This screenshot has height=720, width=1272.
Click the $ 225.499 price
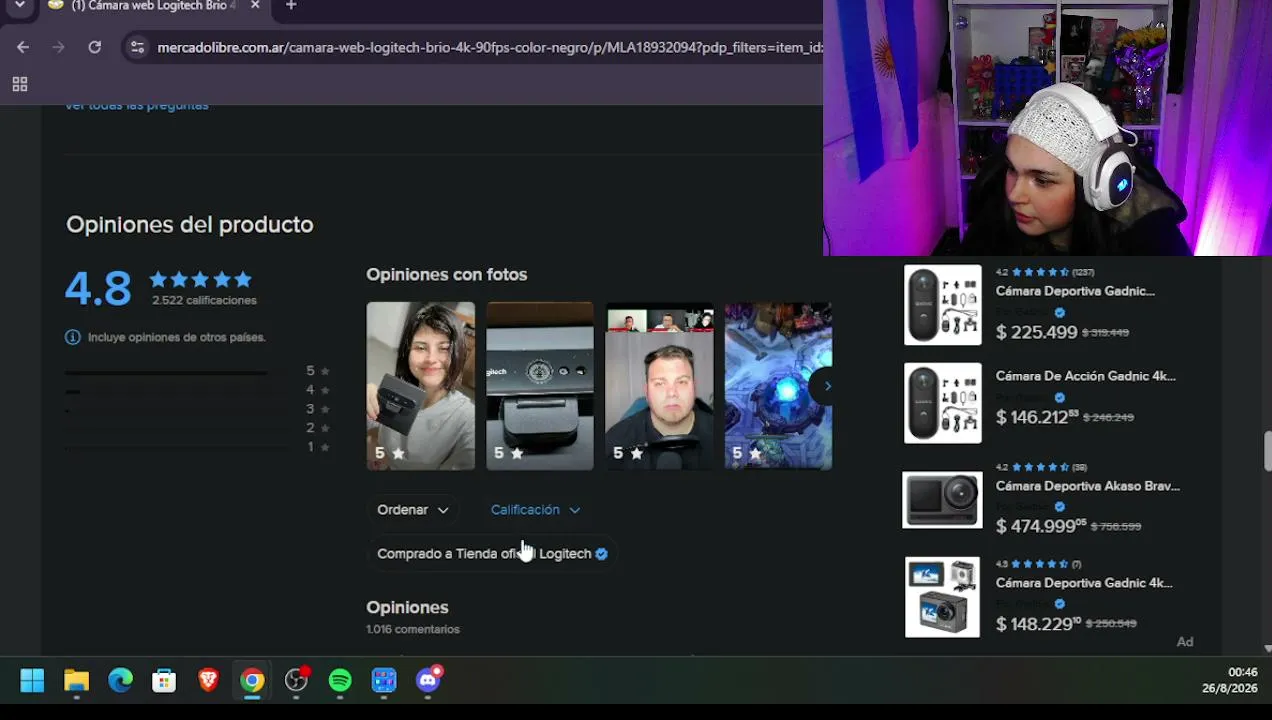(1036, 332)
